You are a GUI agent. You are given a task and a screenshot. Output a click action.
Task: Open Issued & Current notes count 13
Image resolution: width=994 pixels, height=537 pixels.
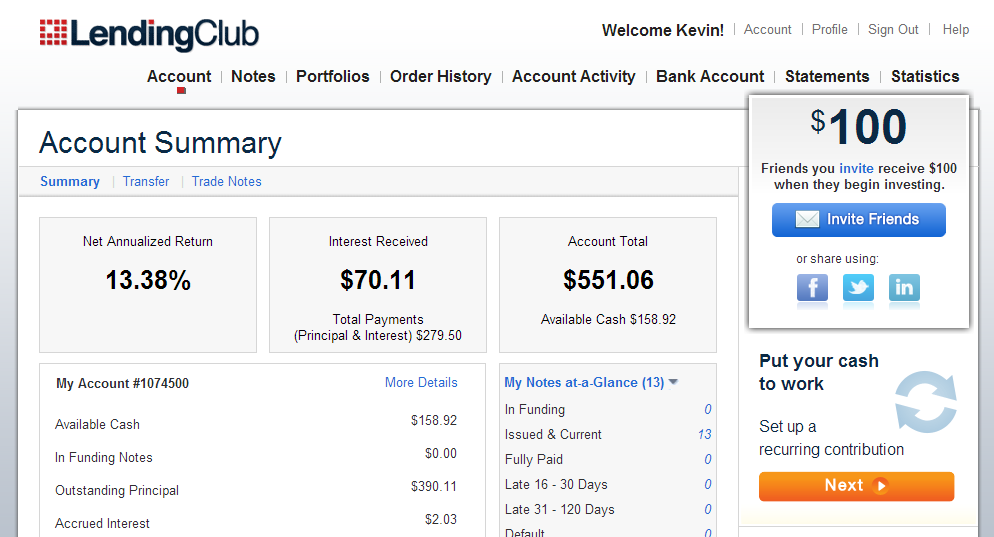(704, 434)
